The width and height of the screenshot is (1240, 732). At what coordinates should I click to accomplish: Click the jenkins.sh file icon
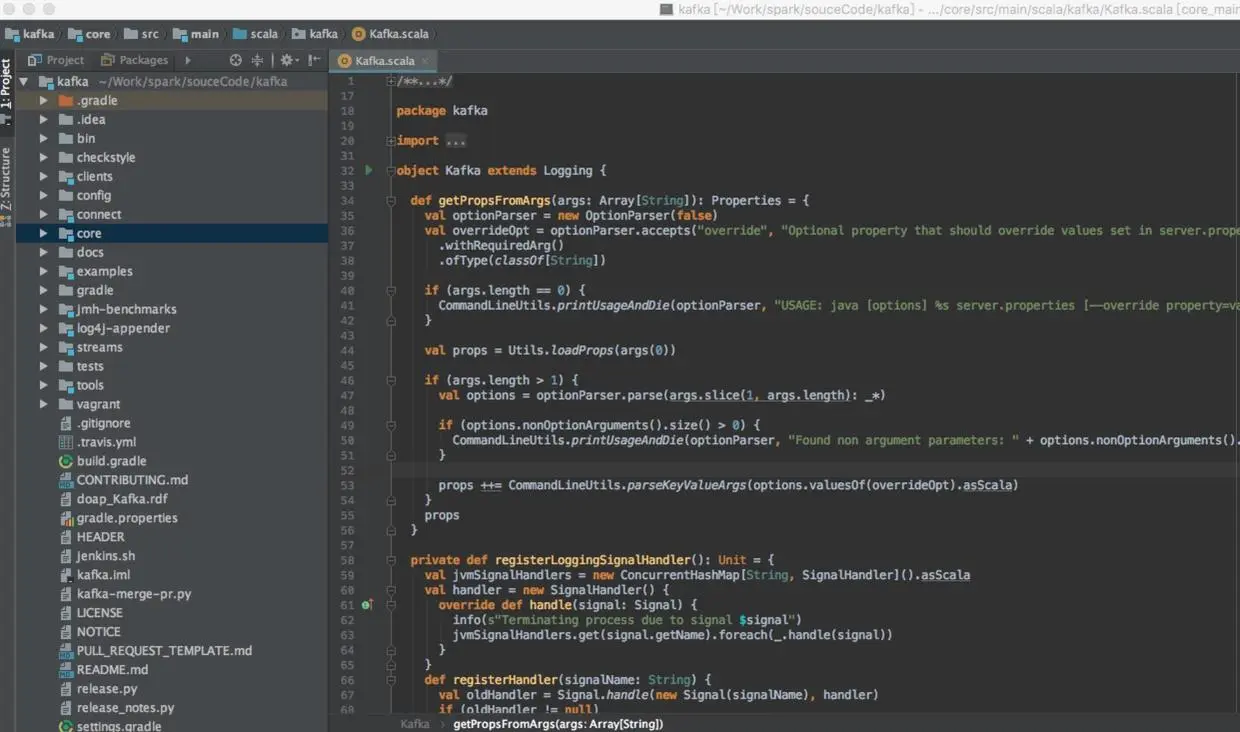[x=66, y=557]
